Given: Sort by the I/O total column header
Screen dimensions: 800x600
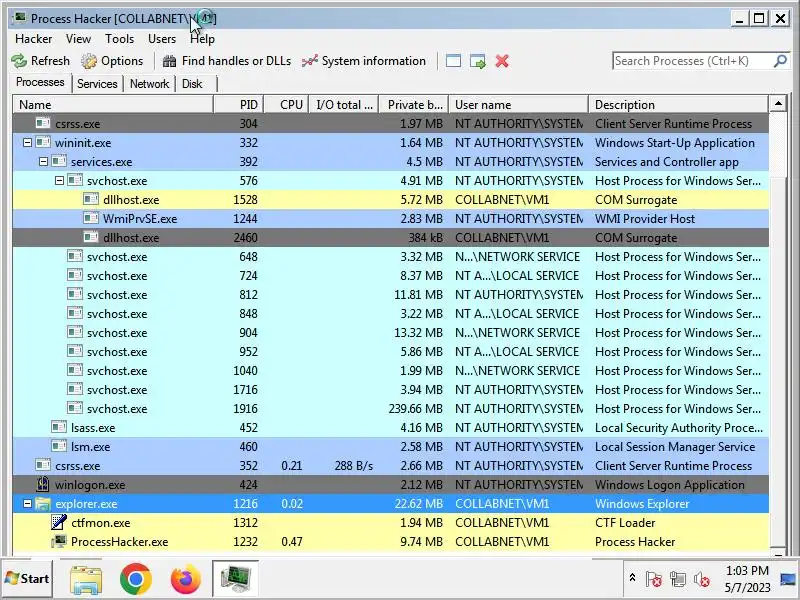Looking at the screenshot, I should [x=344, y=105].
